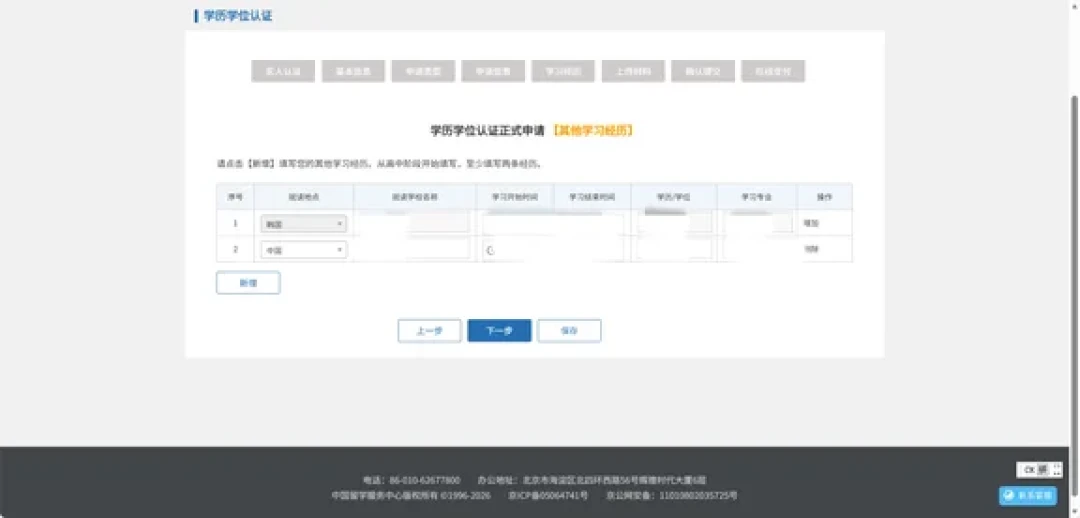Click the 学习开始时间 column header
This screenshot has height=518, width=1080.
point(515,196)
